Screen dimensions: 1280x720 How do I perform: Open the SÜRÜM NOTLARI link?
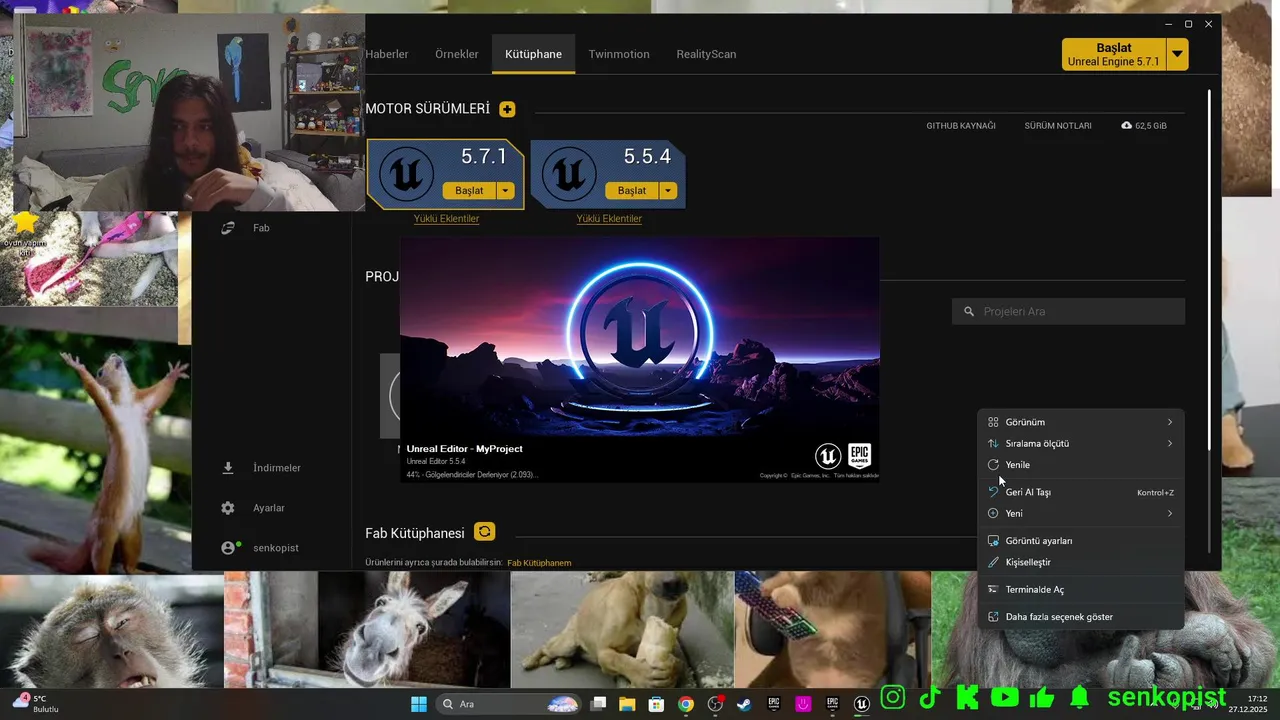point(1058,126)
